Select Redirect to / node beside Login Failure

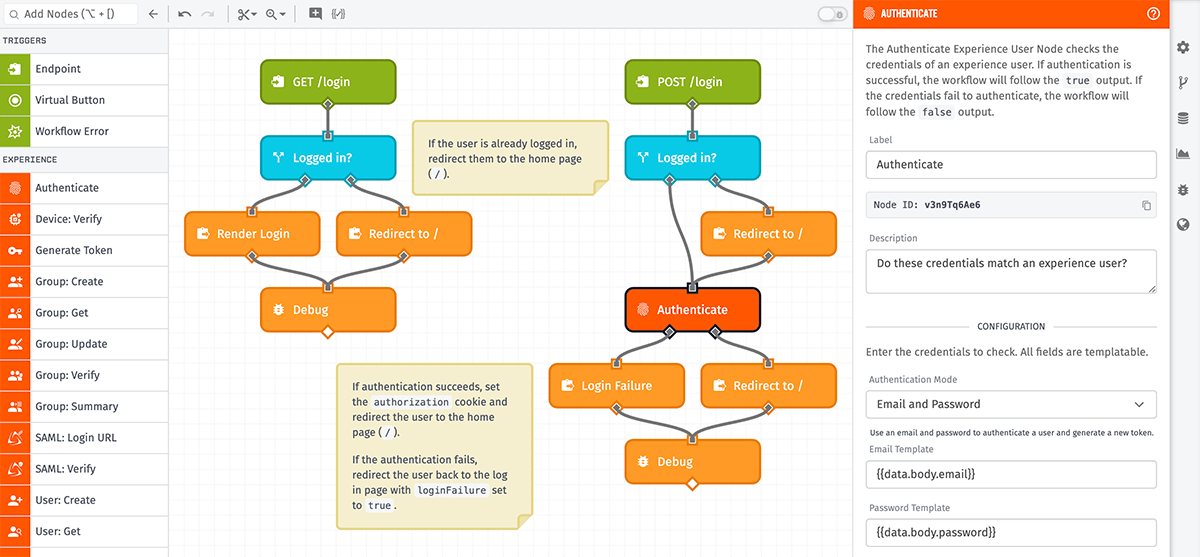click(769, 386)
